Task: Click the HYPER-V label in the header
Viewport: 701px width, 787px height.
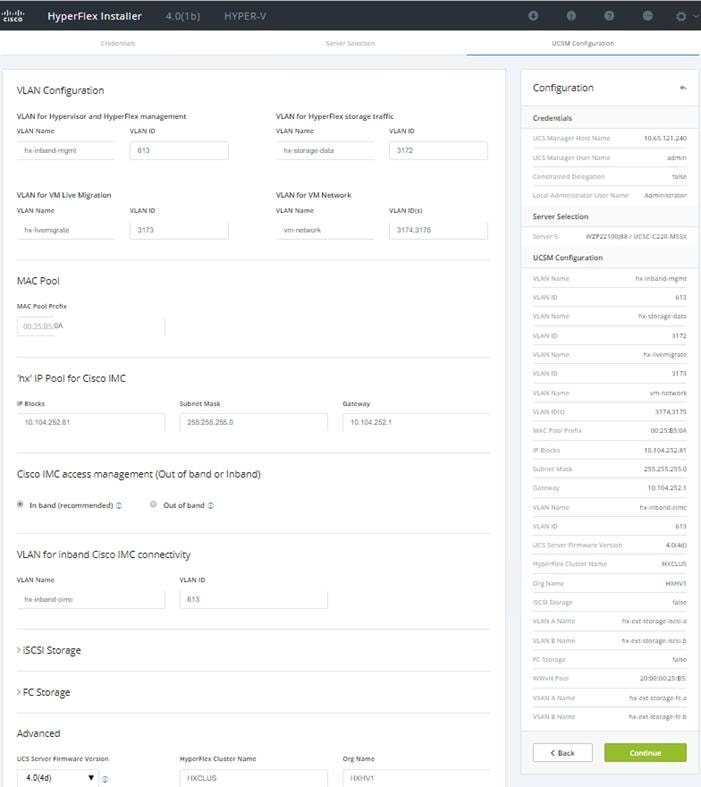Action: coord(245,16)
